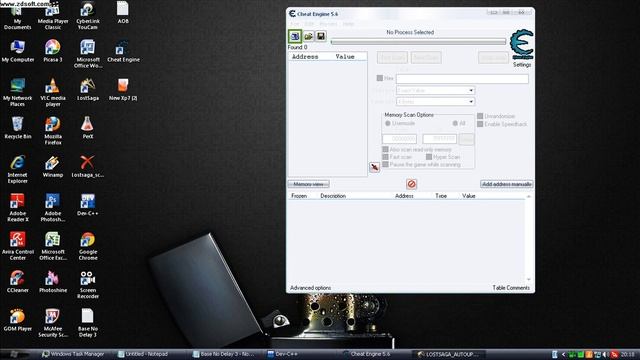Open GOM Player desktop icon

coord(18,320)
